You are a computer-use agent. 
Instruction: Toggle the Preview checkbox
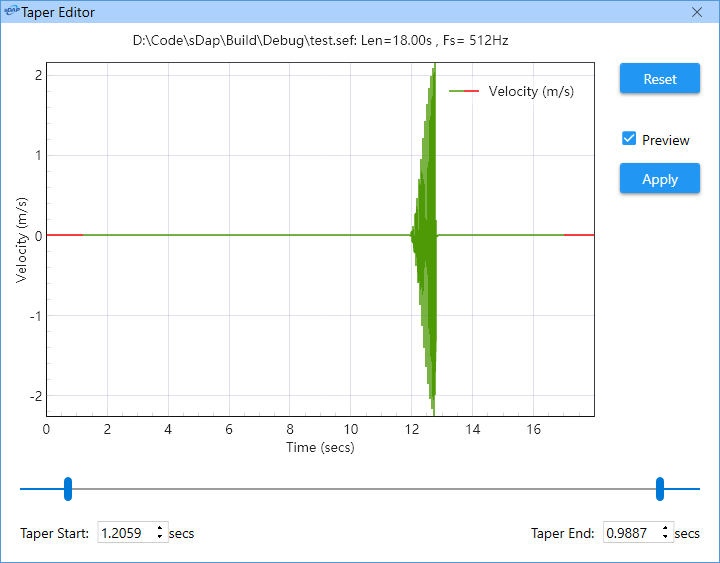pyautogui.click(x=629, y=139)
